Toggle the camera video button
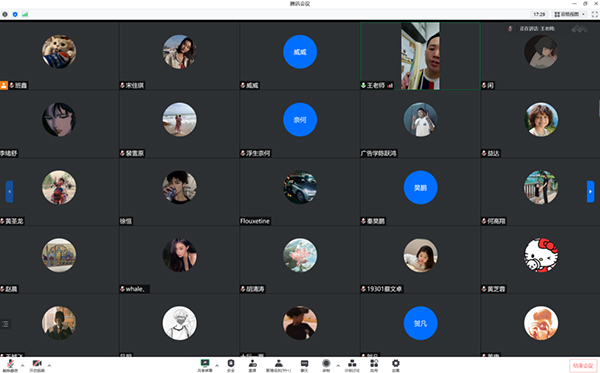Viewport: 600px width, 373px height. [x=37, y=365]
